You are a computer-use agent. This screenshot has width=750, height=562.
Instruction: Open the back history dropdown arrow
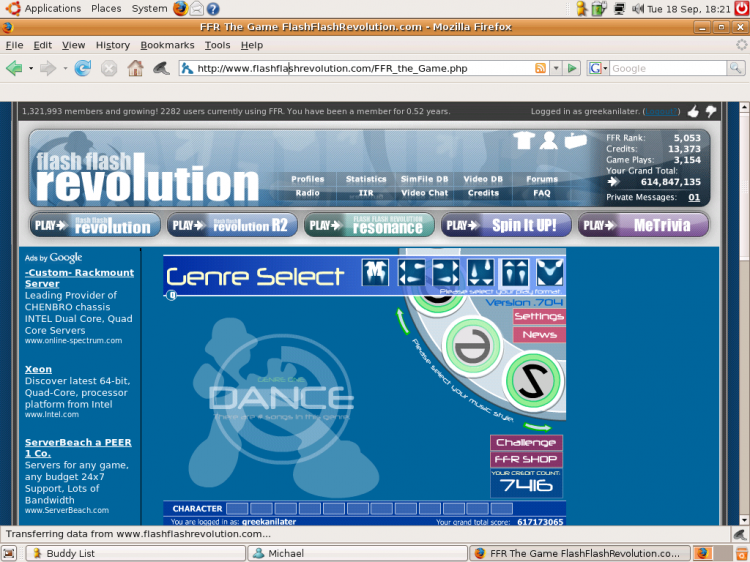[x=31, y=68]
